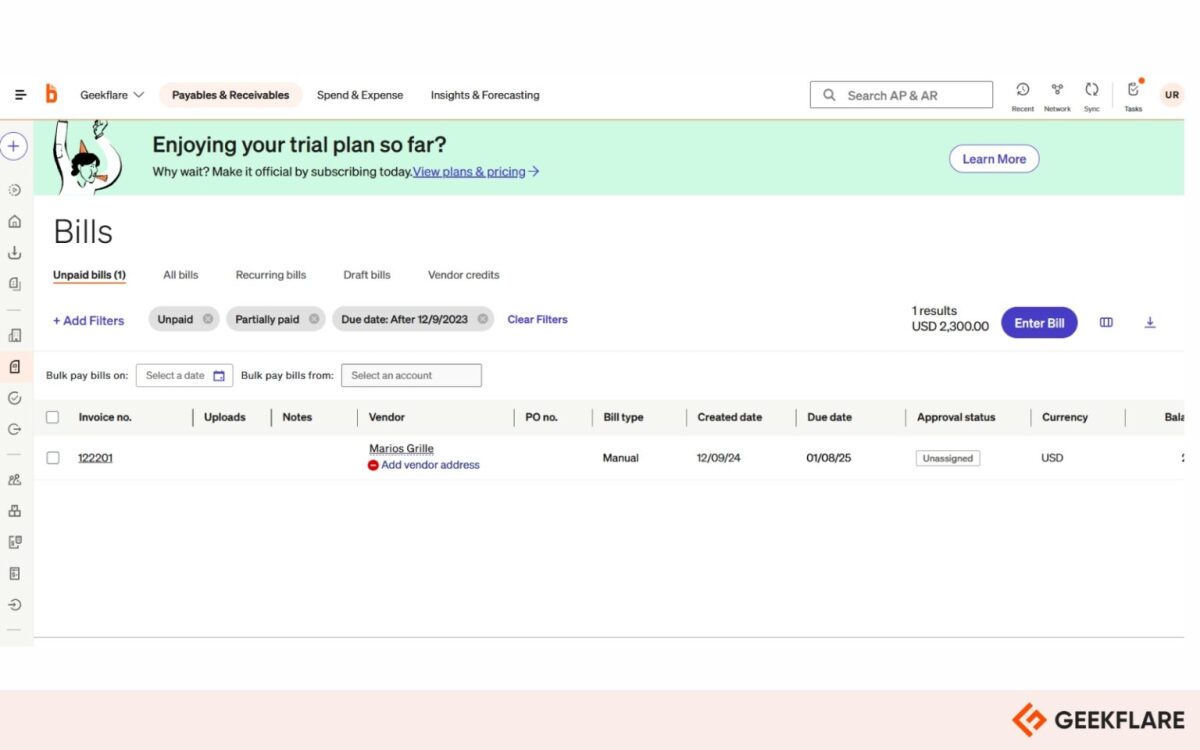
Task: Click the Currency column header
Action: click(1064, 417)
